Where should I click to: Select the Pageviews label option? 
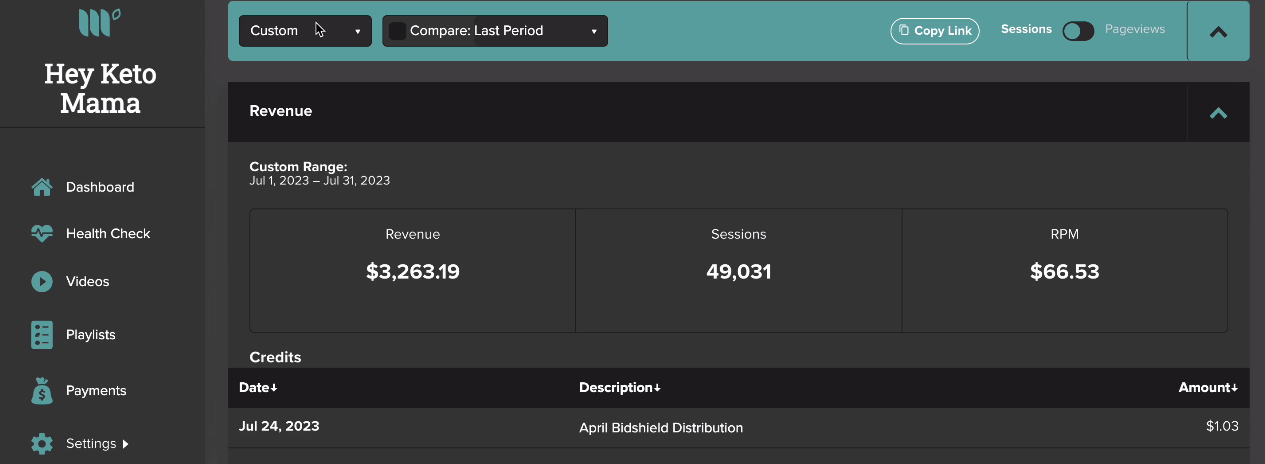pyautogui.click(x=1135, y=30)
